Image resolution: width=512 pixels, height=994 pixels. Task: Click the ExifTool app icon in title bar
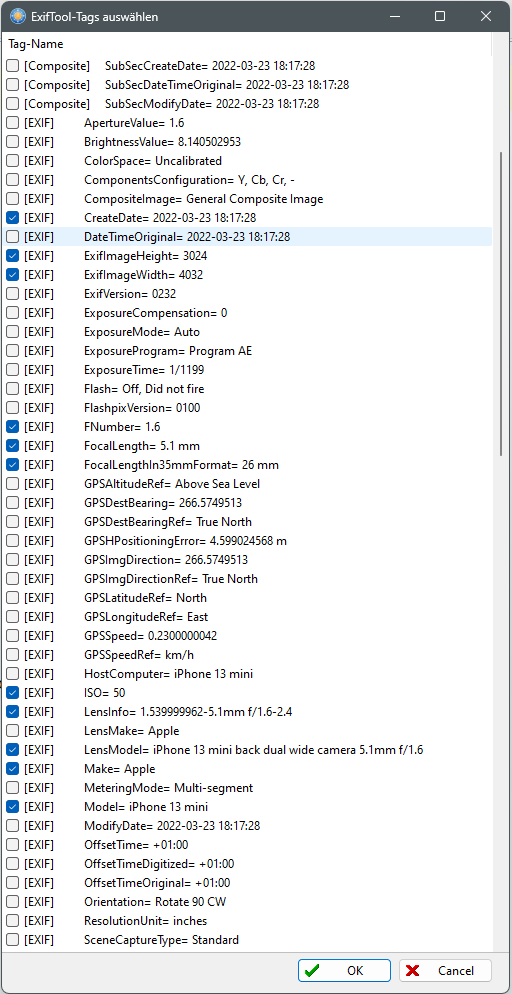(19, 17)
